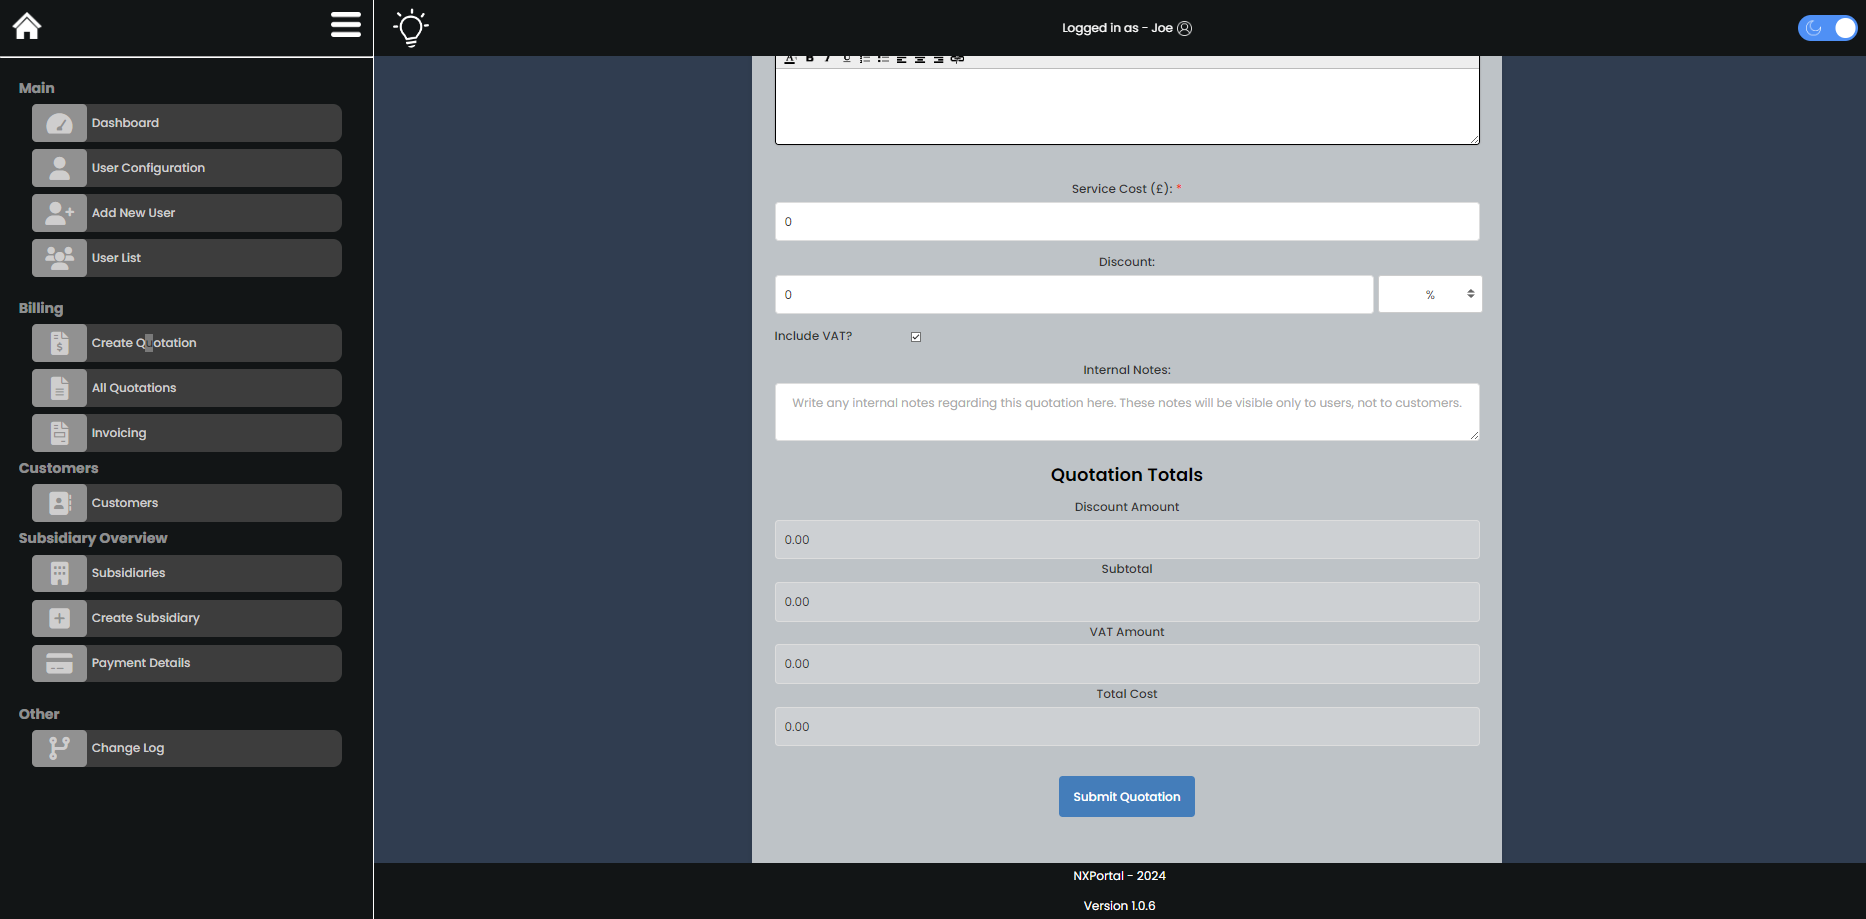Screen dimensions: 1866x919
Task: Click the Discount Amount readonly field
Action: (1127, 540)
